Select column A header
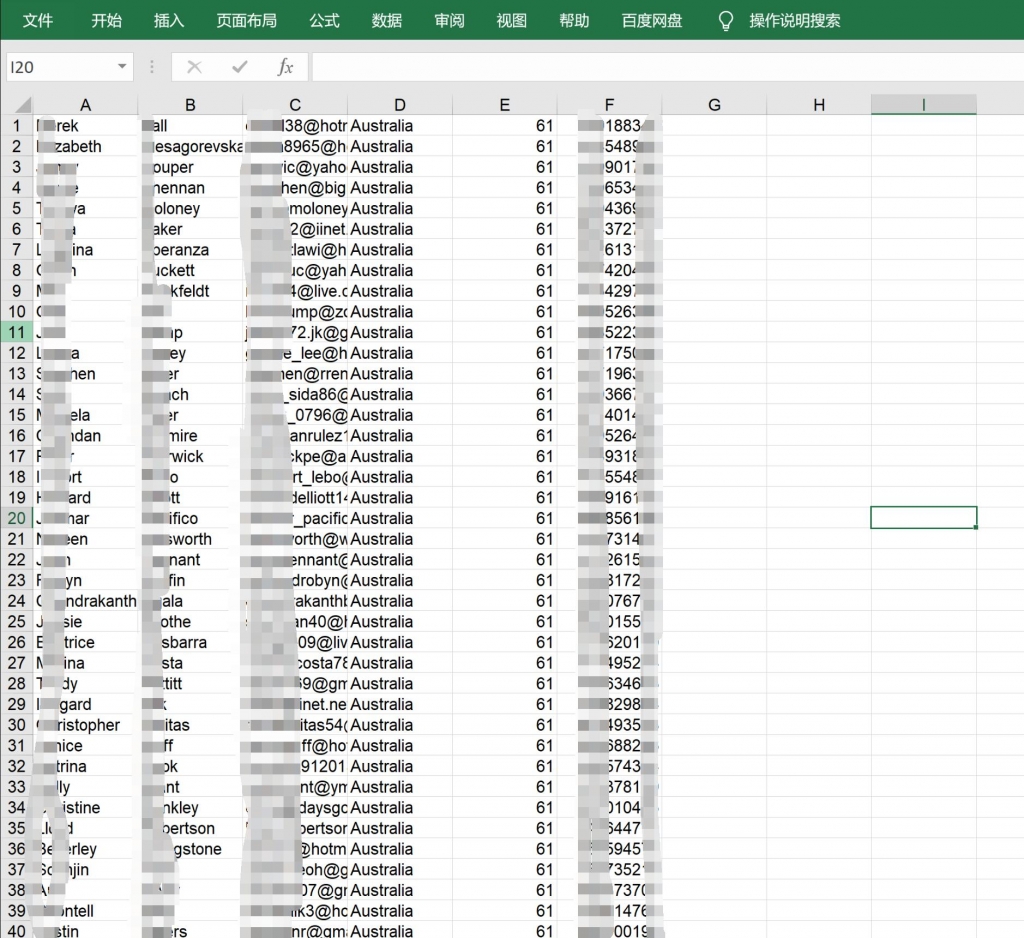1024x938 pixels. (86, 105)
